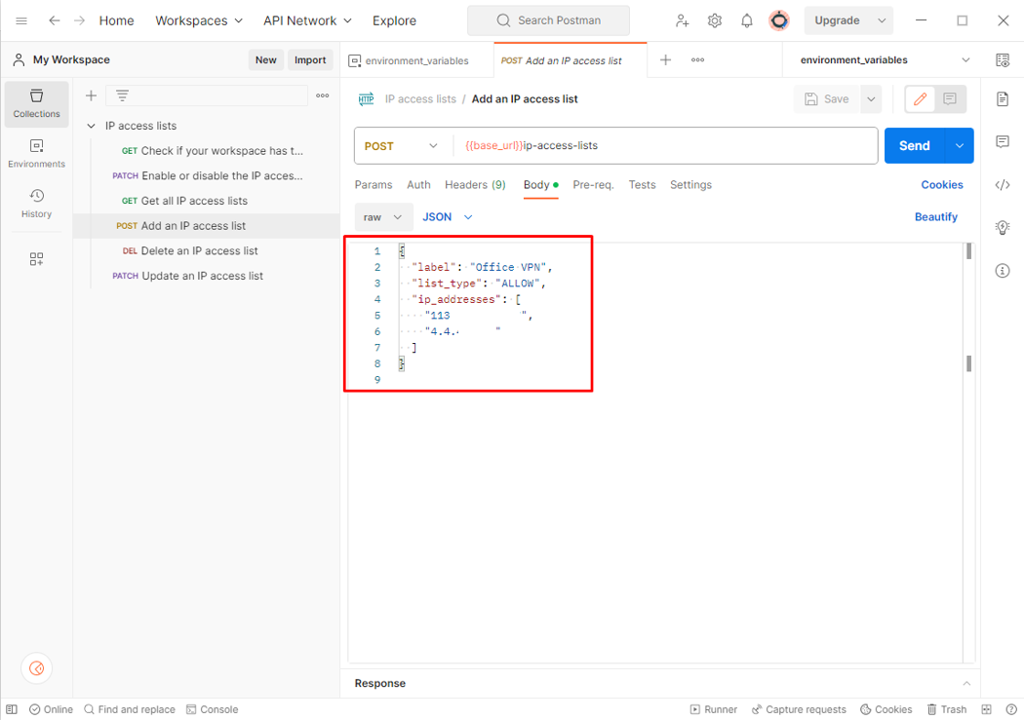Image resolution: width=1024 pixels, height=720 pixels.
Task: Select the Delete an IP access list request
Action: [199, 251]
